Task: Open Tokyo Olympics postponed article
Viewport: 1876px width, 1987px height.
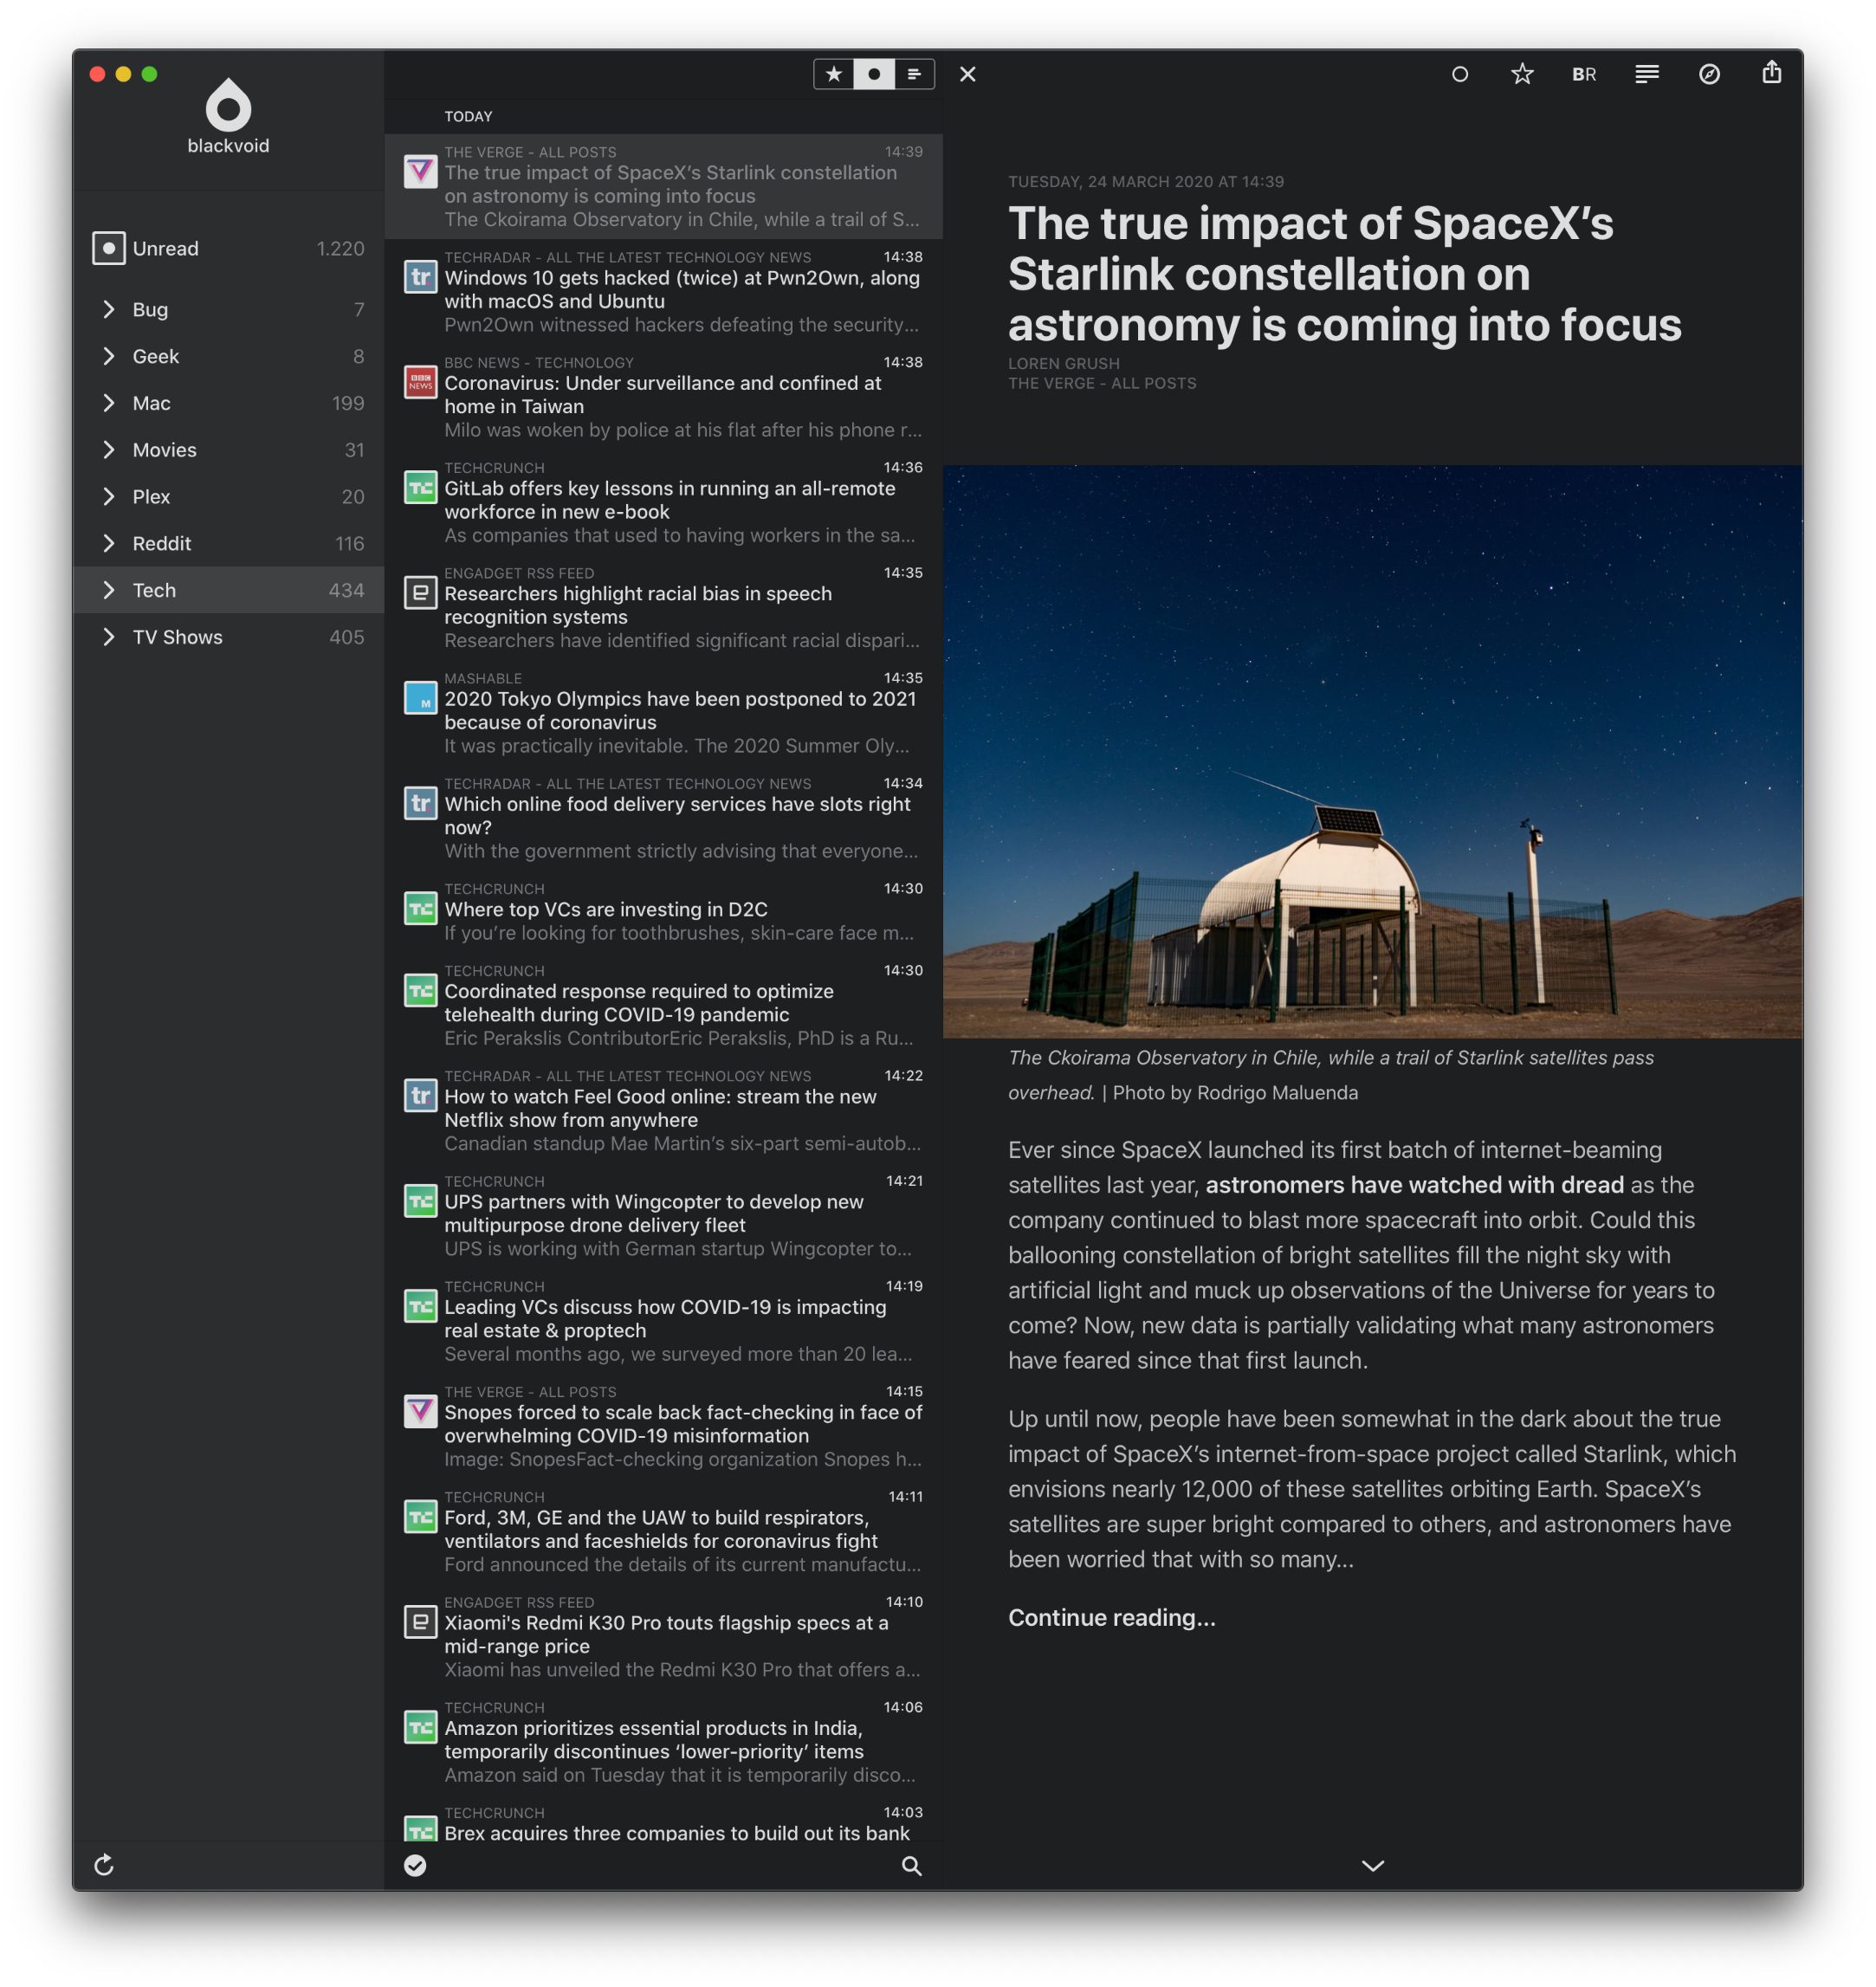Action: pos(663,712)
